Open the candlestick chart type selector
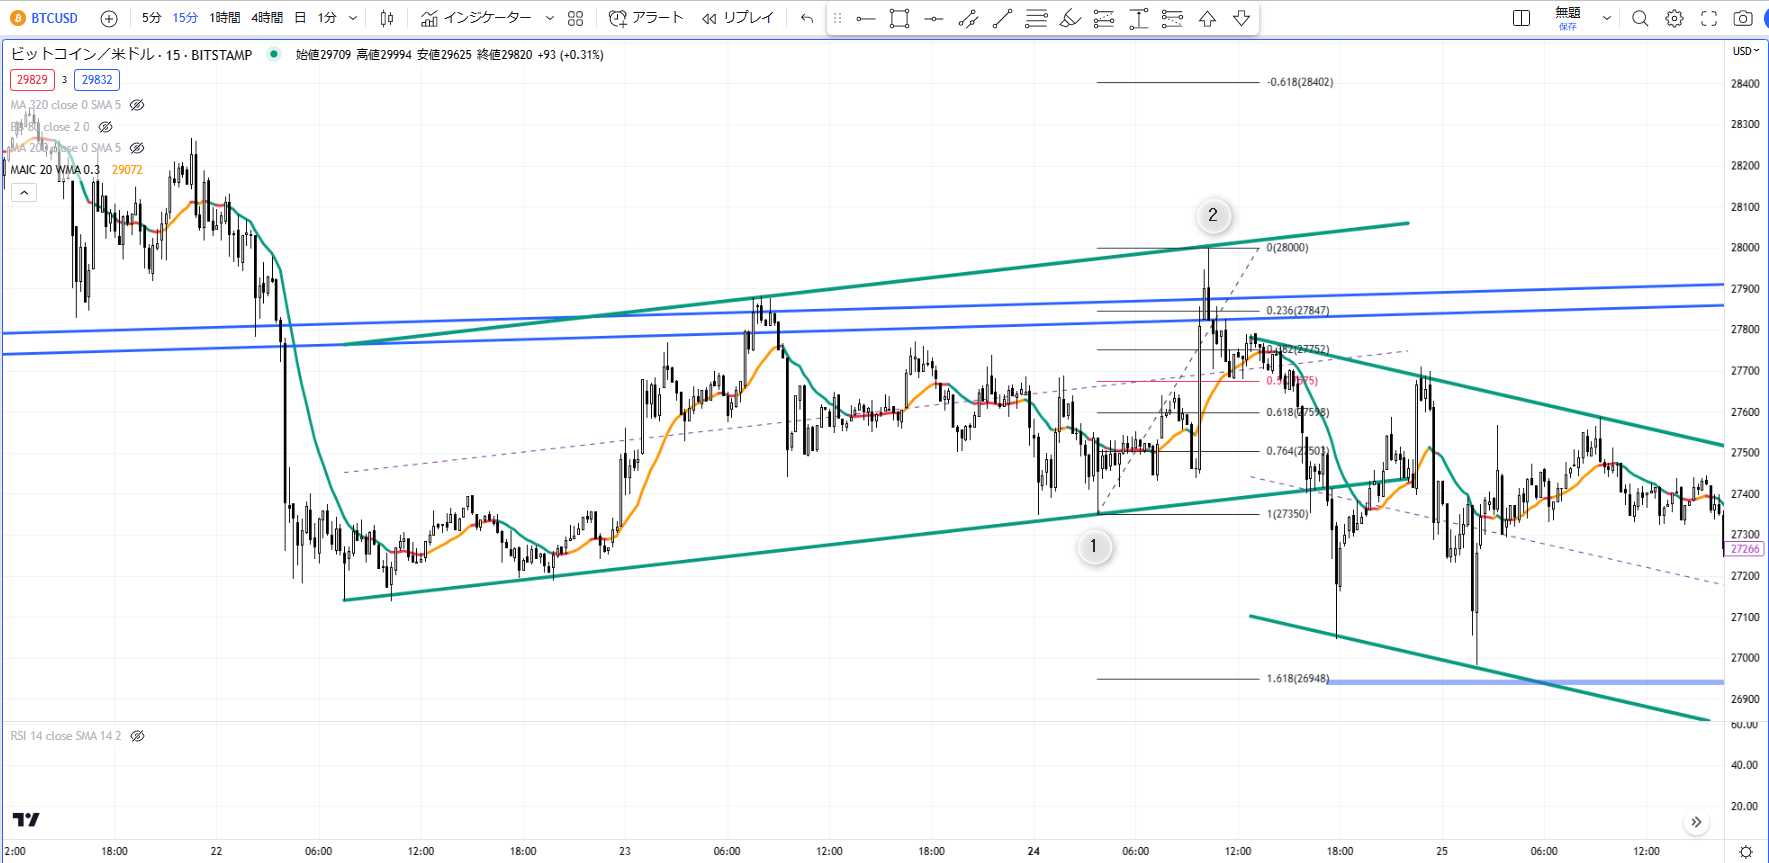 click(387, 18)
